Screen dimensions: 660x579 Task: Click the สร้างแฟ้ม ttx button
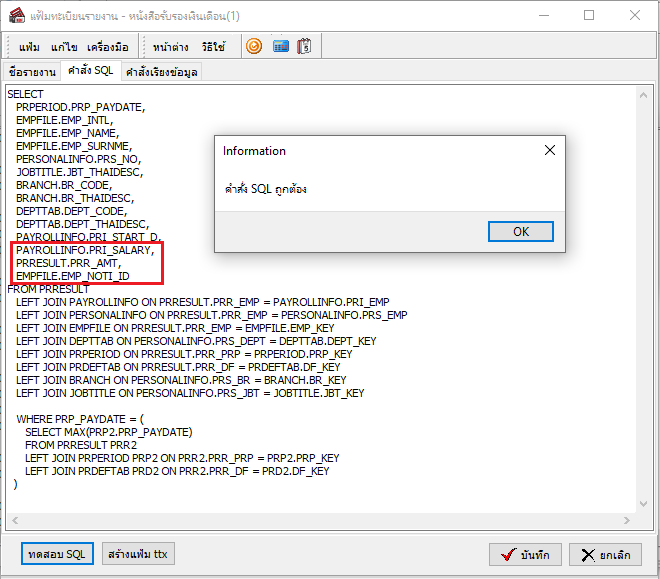[x=138, y=554]
